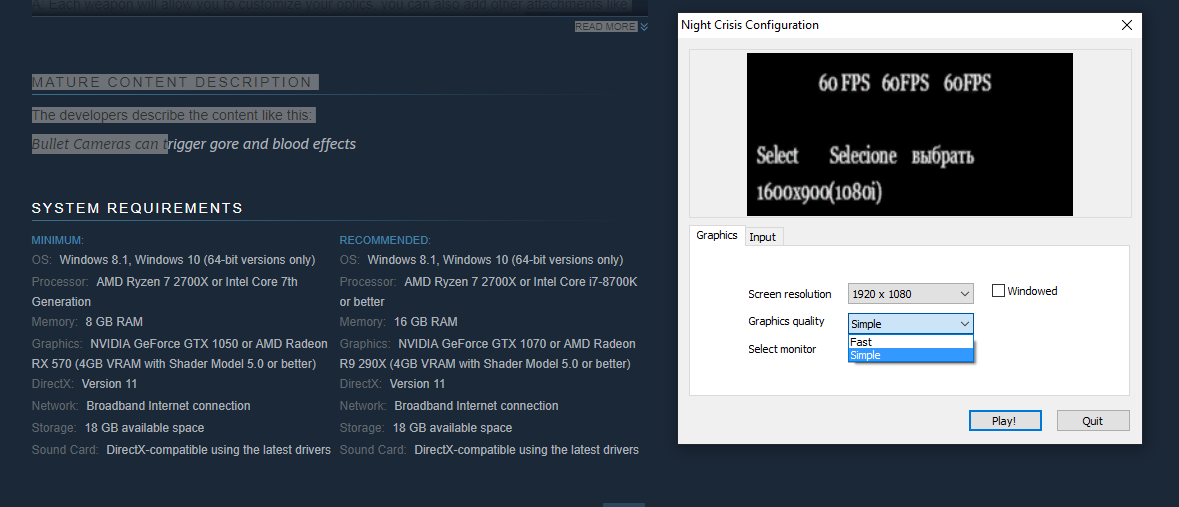The height and width of the screenshot is (507, 1179).
Task: Open the Screen resolution dropdown
Action: 911,293
